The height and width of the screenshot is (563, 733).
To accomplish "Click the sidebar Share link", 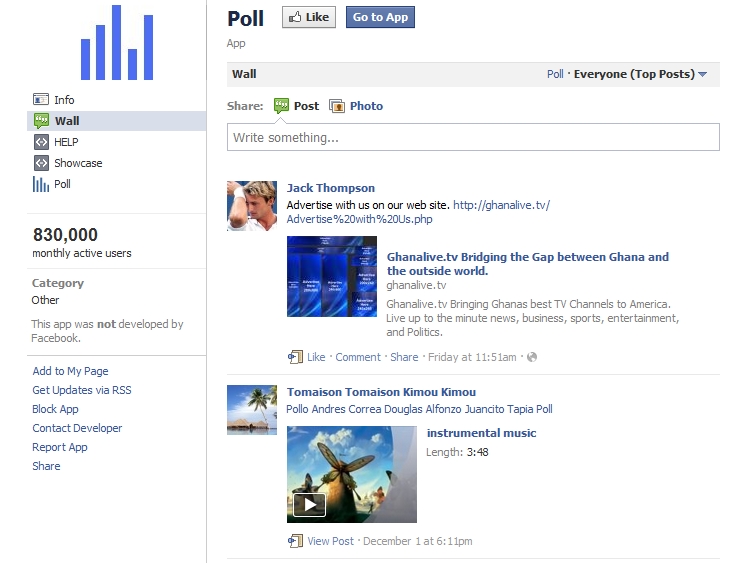I will coord(46,466).
